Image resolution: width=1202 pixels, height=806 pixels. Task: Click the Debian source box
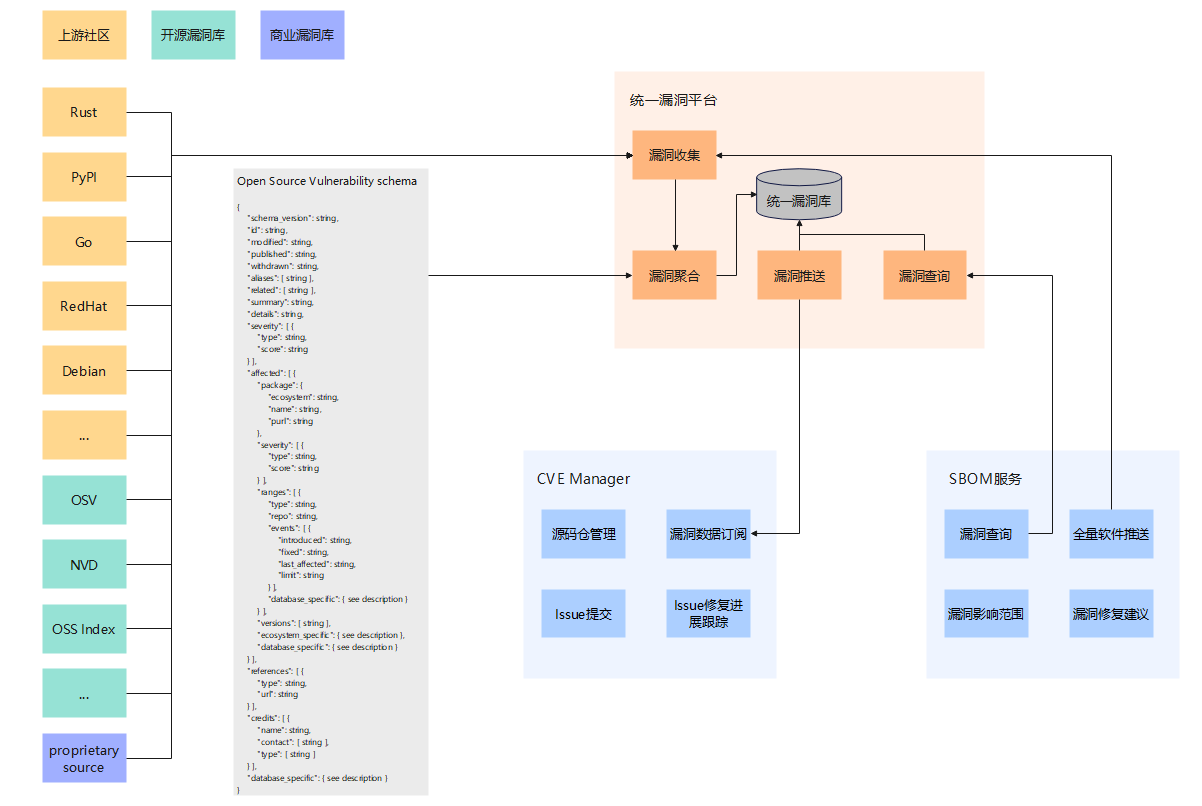tap(84, 370)
